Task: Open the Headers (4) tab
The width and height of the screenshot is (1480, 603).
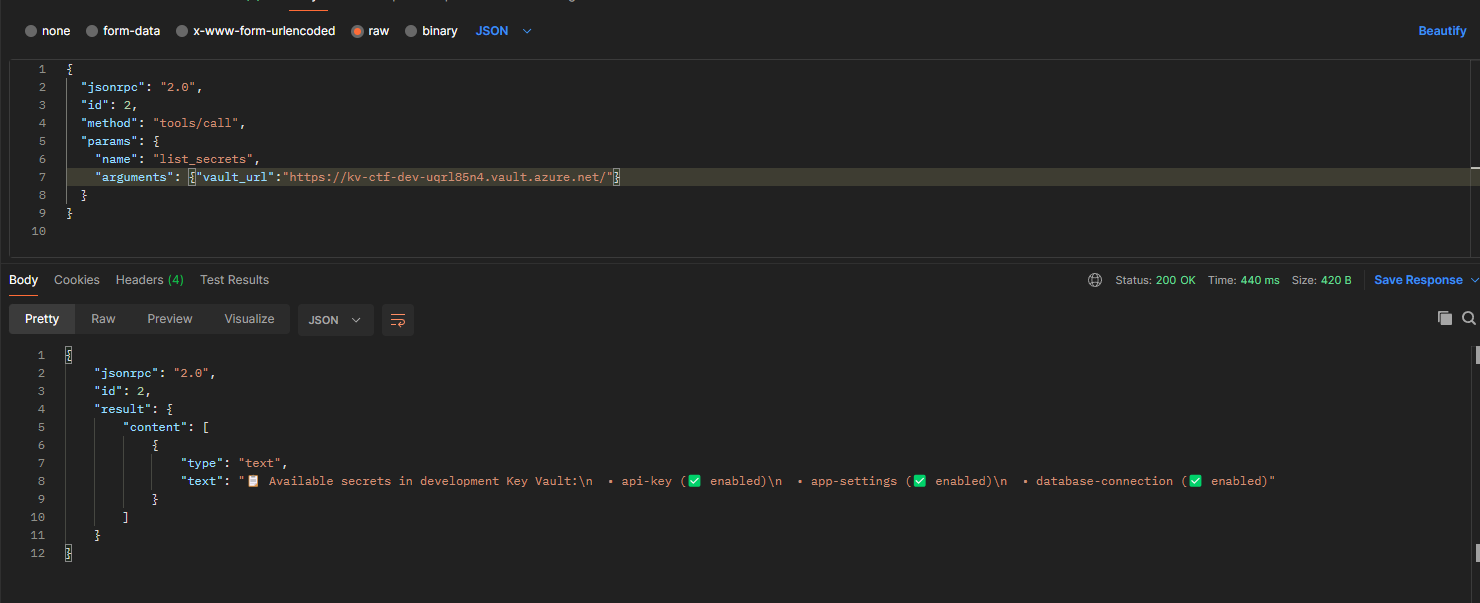Action: click(x=149, y=280)
